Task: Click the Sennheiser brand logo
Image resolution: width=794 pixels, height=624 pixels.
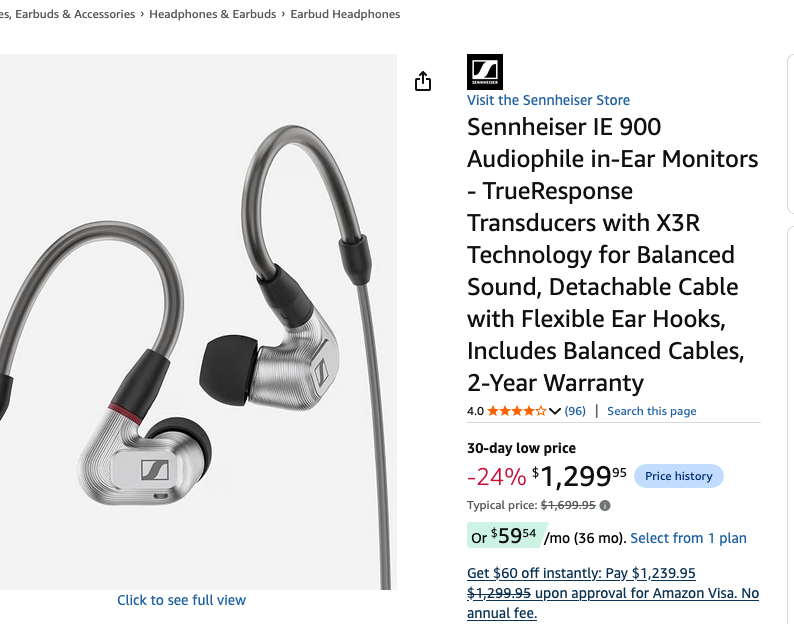Action: [485, 72]
